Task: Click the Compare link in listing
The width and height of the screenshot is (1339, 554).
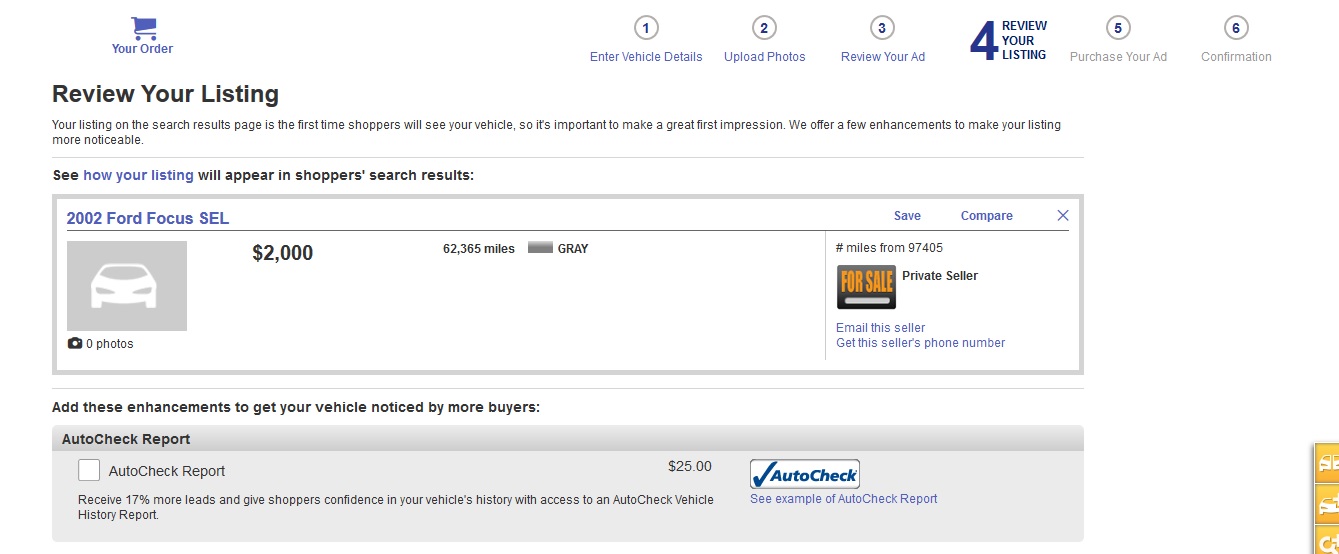Action: [x=987, y=216]
